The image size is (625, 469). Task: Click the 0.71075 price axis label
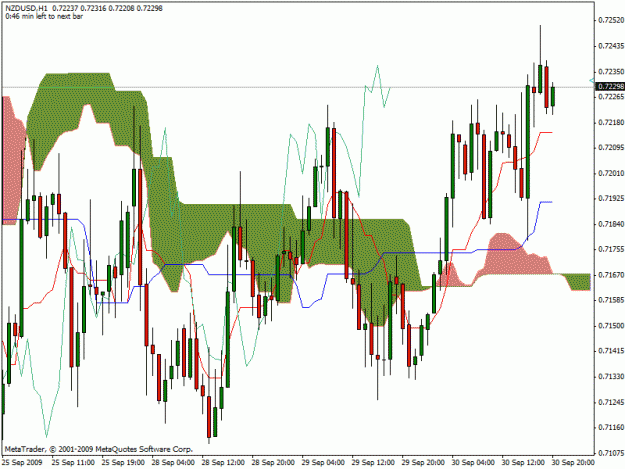611,453
